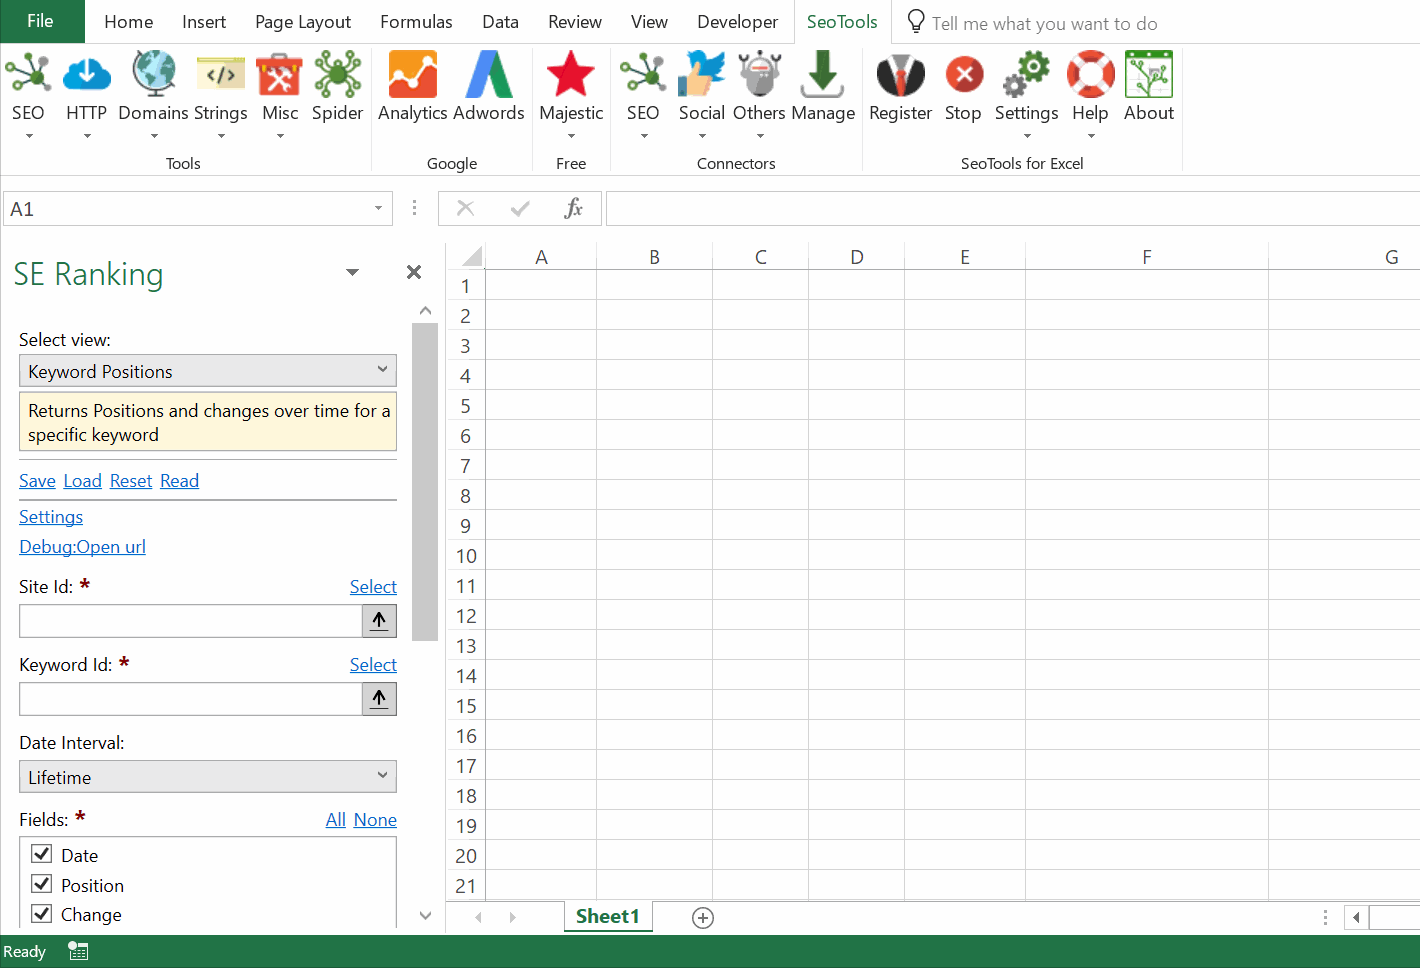The width and height of the screenshot is (1420, 968).
Task: Click the None fields link
Action: tap(375, 820)
